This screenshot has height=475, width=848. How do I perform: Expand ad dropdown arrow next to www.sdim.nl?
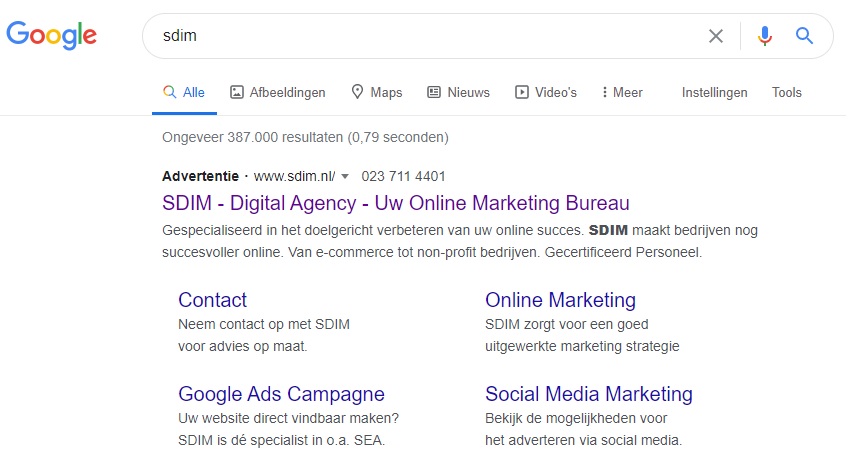(x=345, y=176)
